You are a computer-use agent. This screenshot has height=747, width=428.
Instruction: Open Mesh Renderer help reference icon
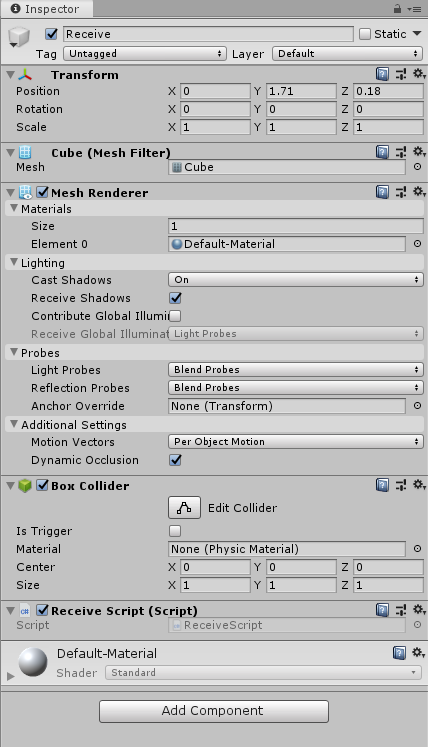pyautogui.click(x=382, y=192)
